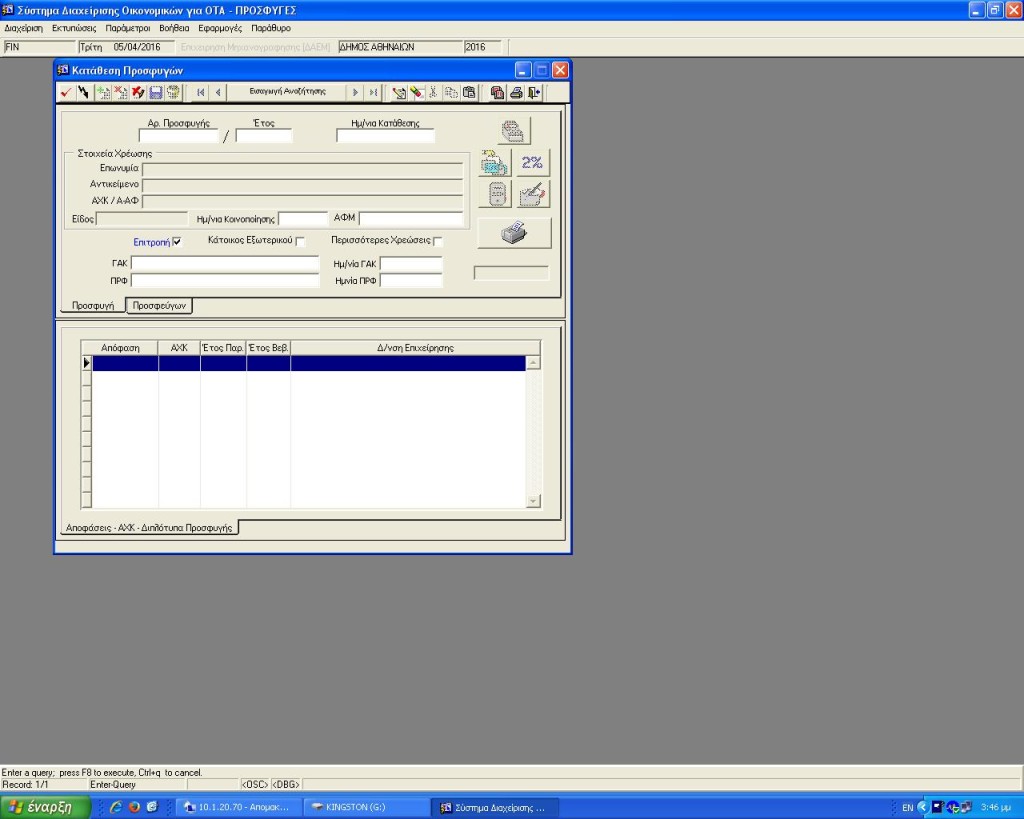Jump to last record in the toolbar
The image size is (1024, 819).
[x=373, y=93]
